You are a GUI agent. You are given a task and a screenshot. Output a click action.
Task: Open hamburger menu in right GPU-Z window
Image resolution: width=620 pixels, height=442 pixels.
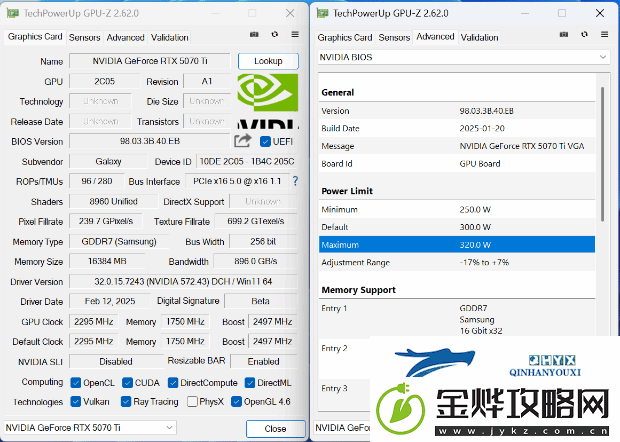604,35
